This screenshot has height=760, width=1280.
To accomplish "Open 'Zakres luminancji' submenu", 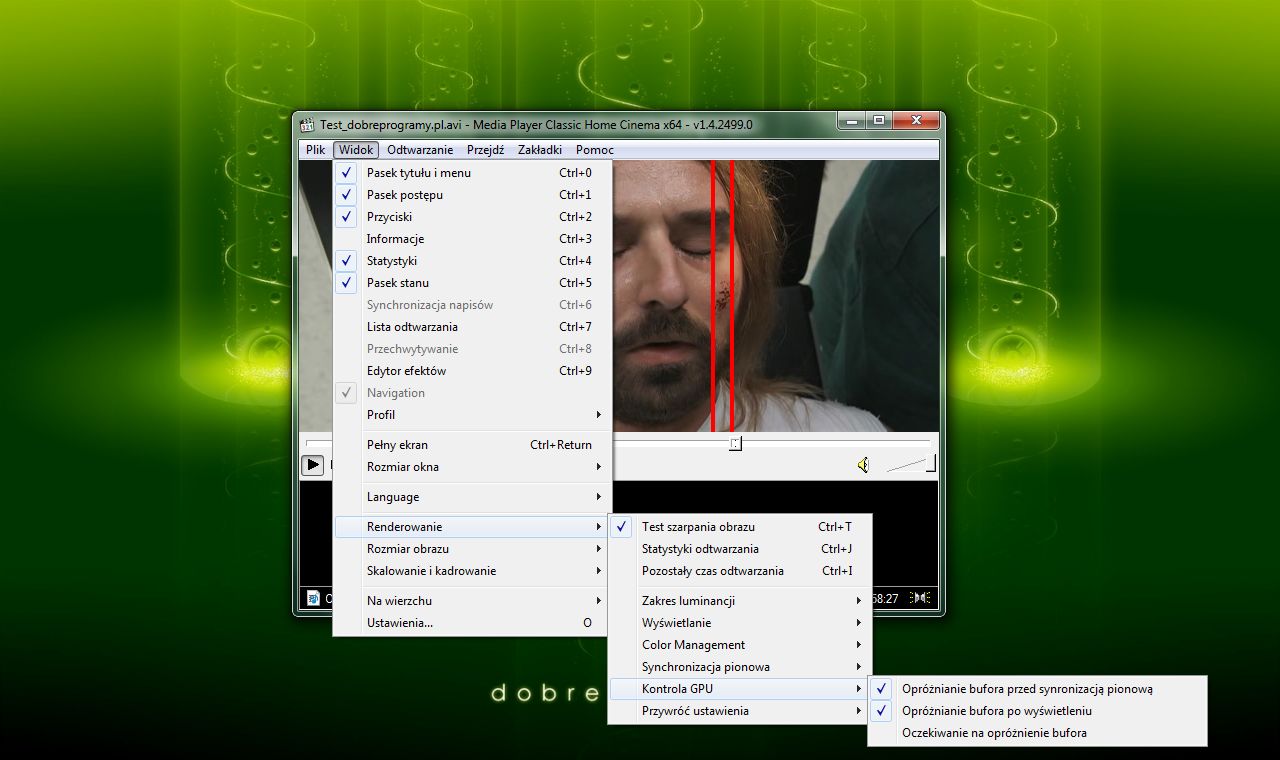I will (x=740, y=601).
